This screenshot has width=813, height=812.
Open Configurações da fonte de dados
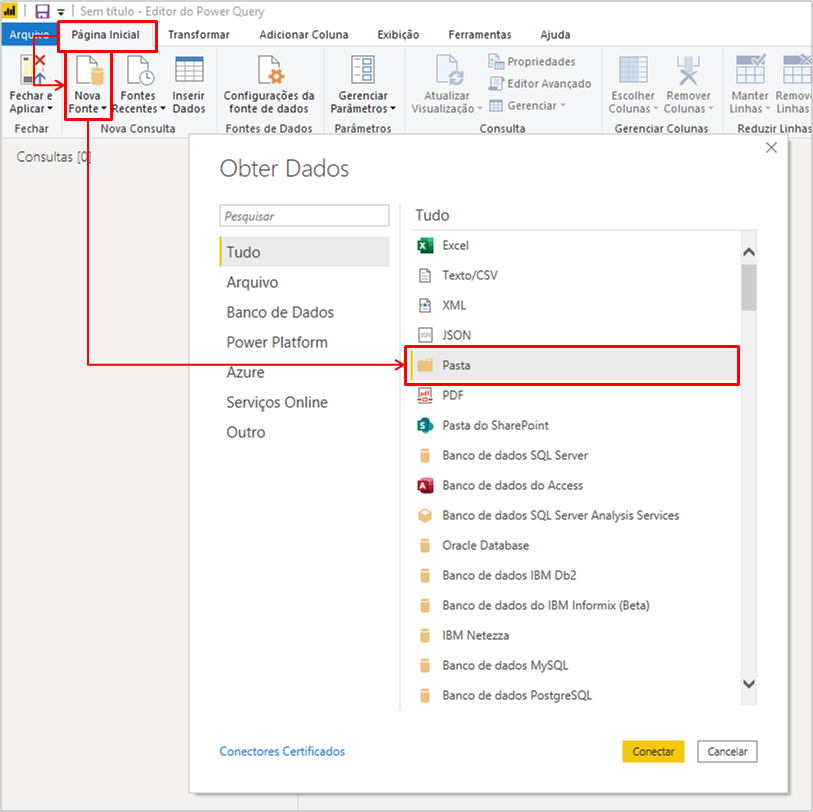click(x=269, y=72)
